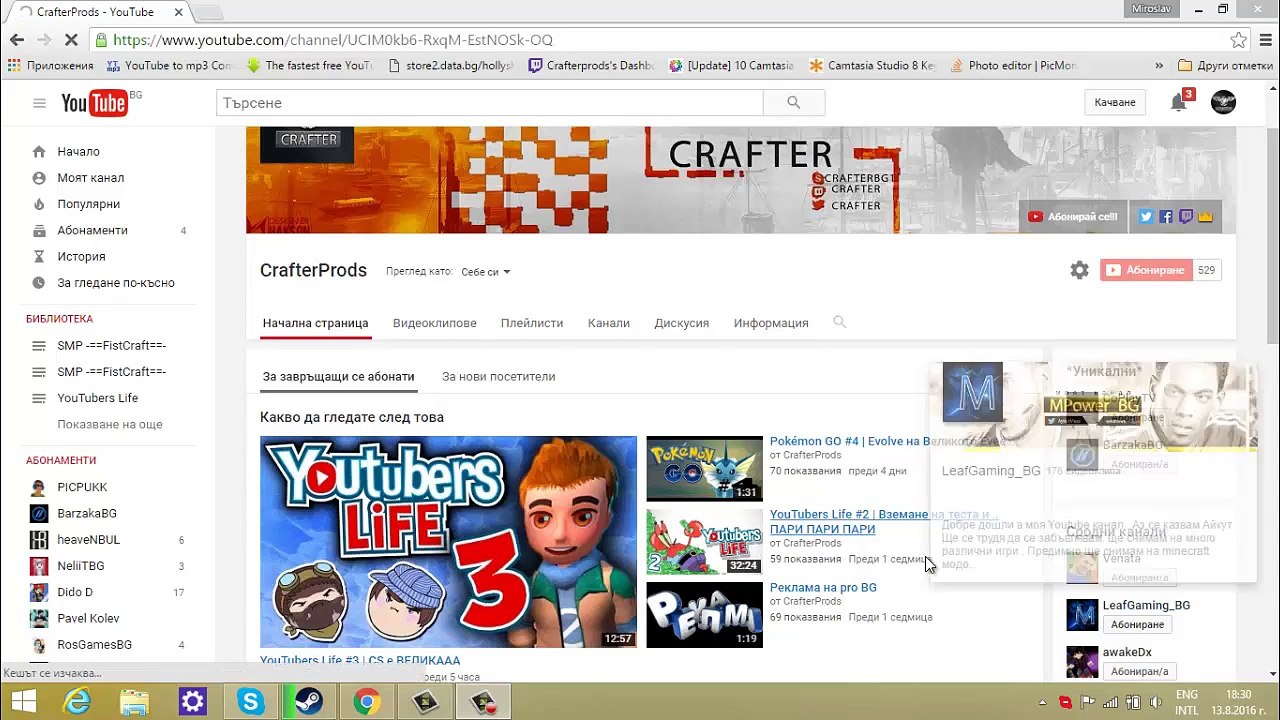
Task: Click the channel search magnifier icon
Action: pos(840,322)
